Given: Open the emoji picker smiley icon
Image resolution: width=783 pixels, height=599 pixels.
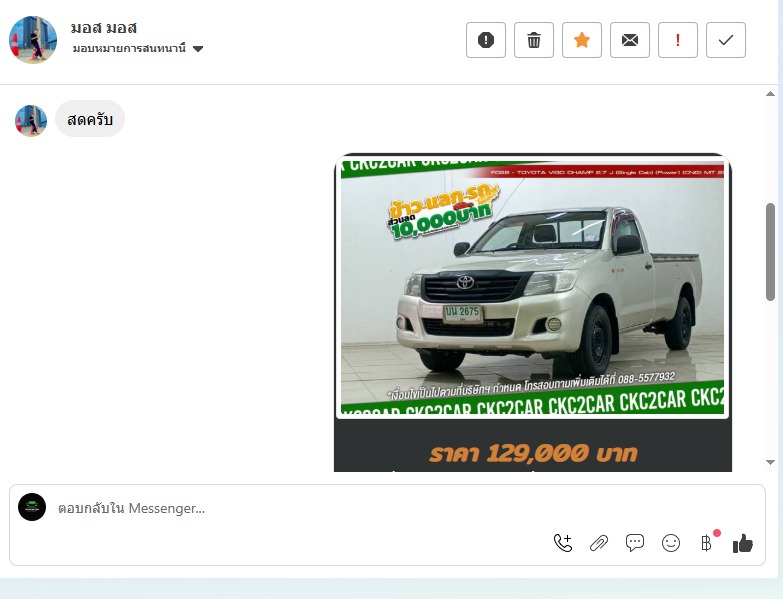Looking at the screenshot, I should 671,543.
